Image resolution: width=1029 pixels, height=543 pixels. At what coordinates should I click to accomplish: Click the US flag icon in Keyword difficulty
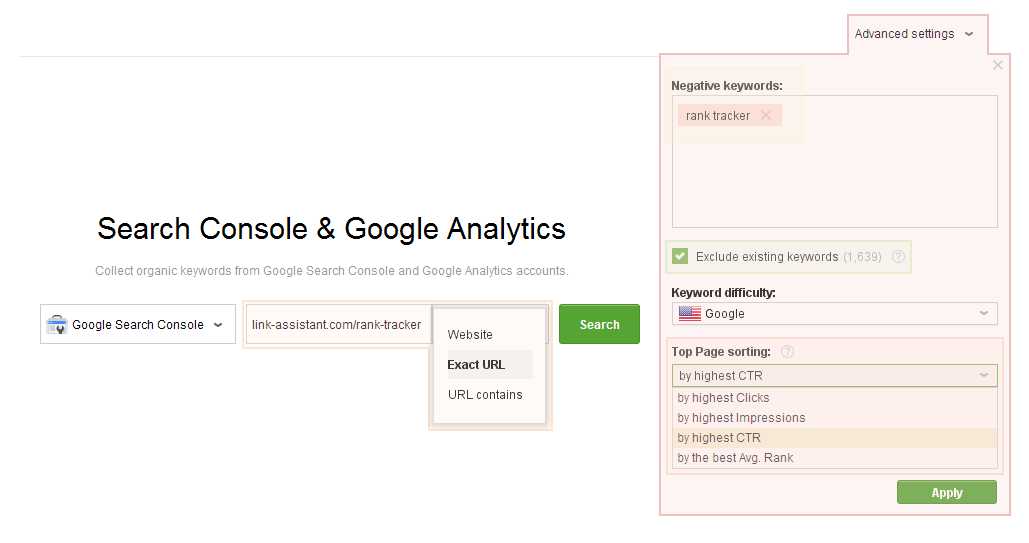point(690,314)
